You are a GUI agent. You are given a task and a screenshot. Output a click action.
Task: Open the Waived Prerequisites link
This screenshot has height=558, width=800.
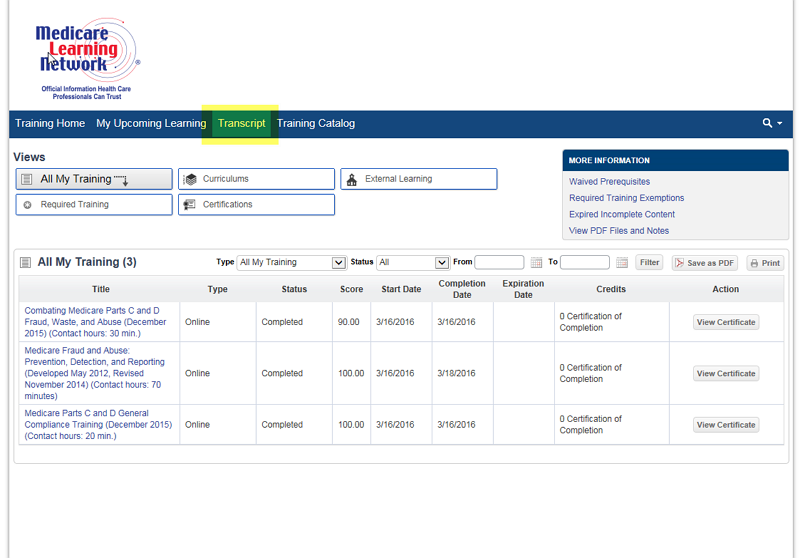tap(609, 182)
